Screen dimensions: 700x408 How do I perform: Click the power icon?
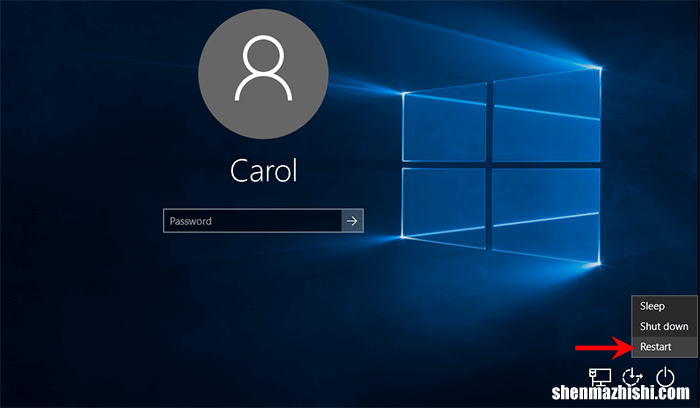pyautogui.click(x=665, y=376)
